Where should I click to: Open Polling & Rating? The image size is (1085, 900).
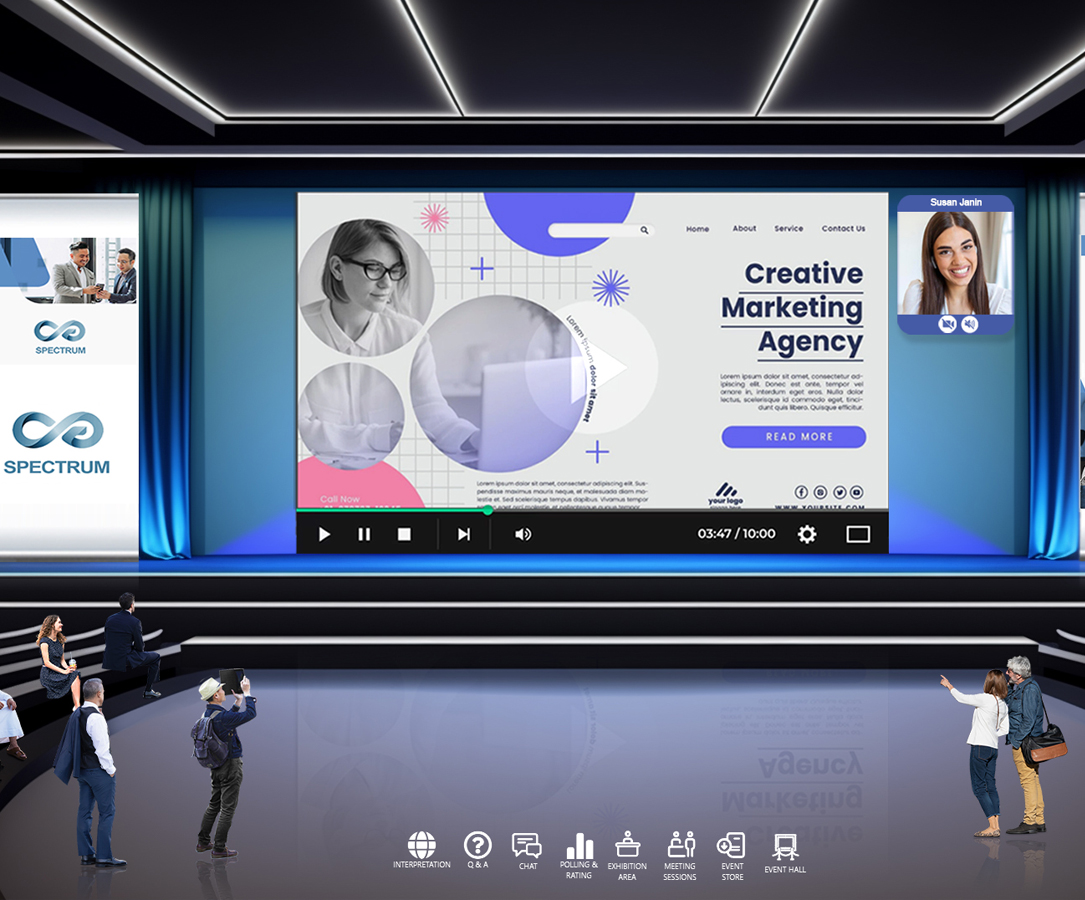coord(579,848)
